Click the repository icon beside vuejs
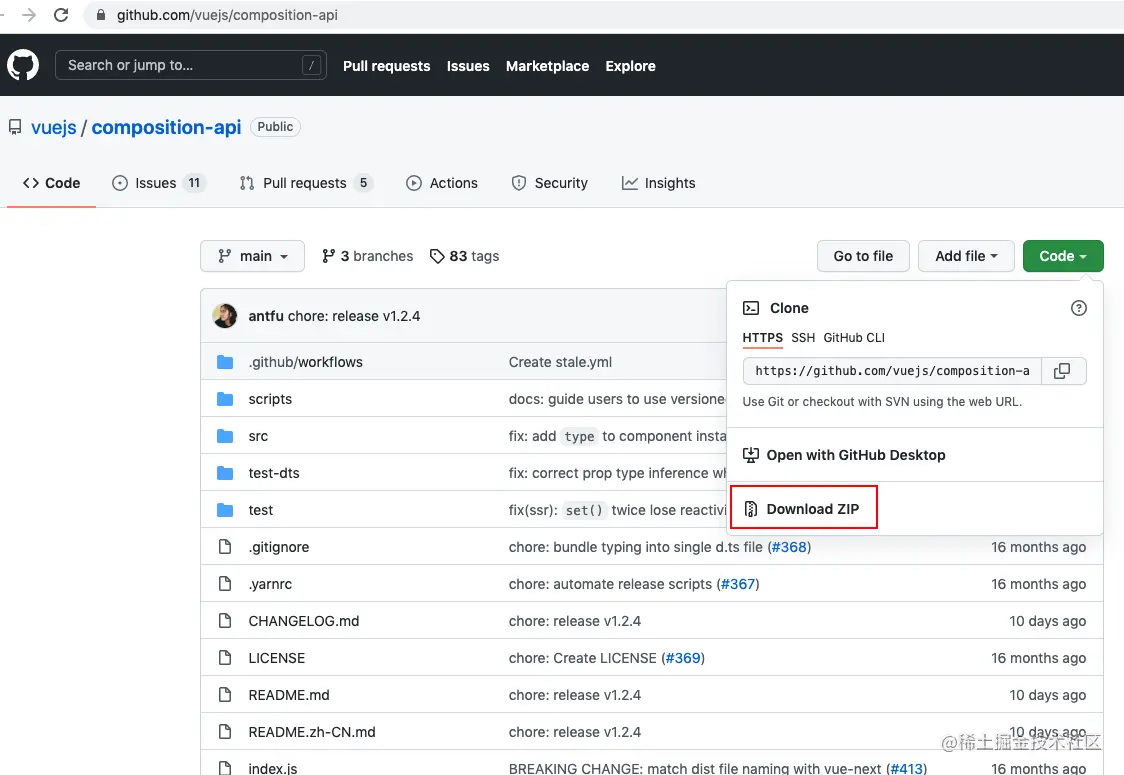Screen dimensions: 1124x775 tap(15, 127)
